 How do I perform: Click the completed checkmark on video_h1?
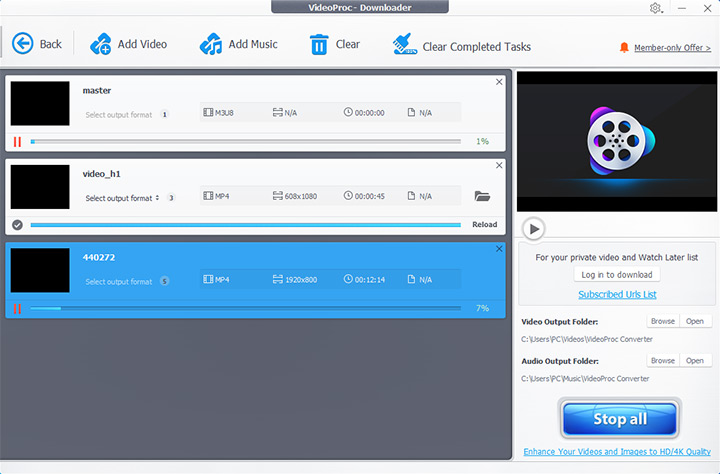click(x=17, y=225)
